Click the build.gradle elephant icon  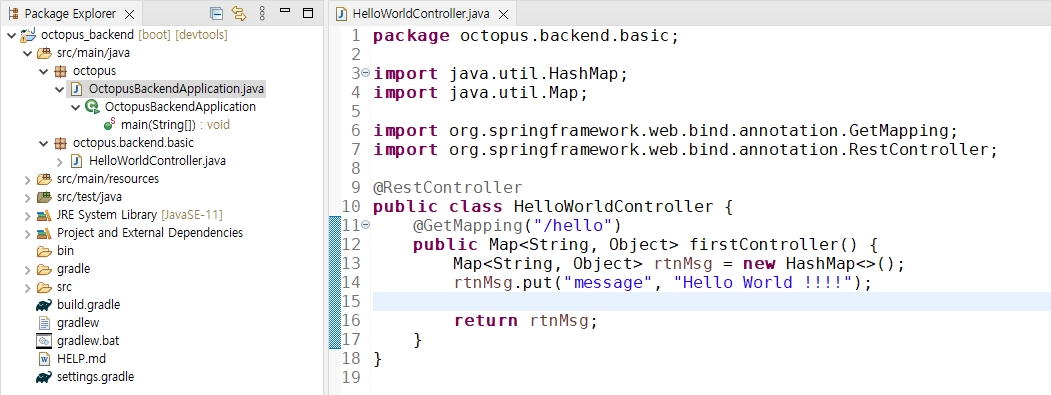point(44,305)
